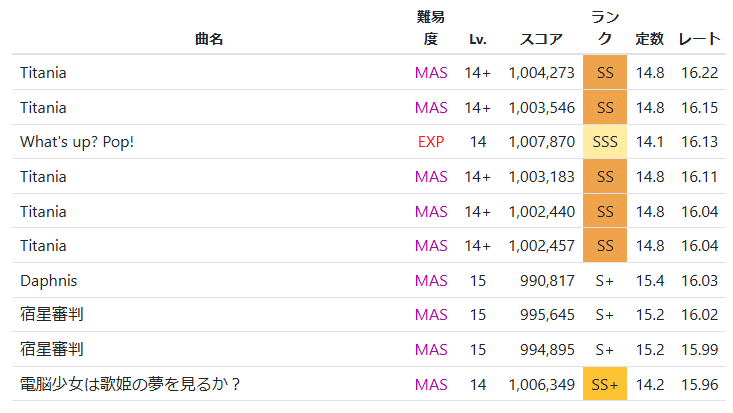Click rate value 15.99
Screen dimensions: 733x413
(x=699, y=349)
